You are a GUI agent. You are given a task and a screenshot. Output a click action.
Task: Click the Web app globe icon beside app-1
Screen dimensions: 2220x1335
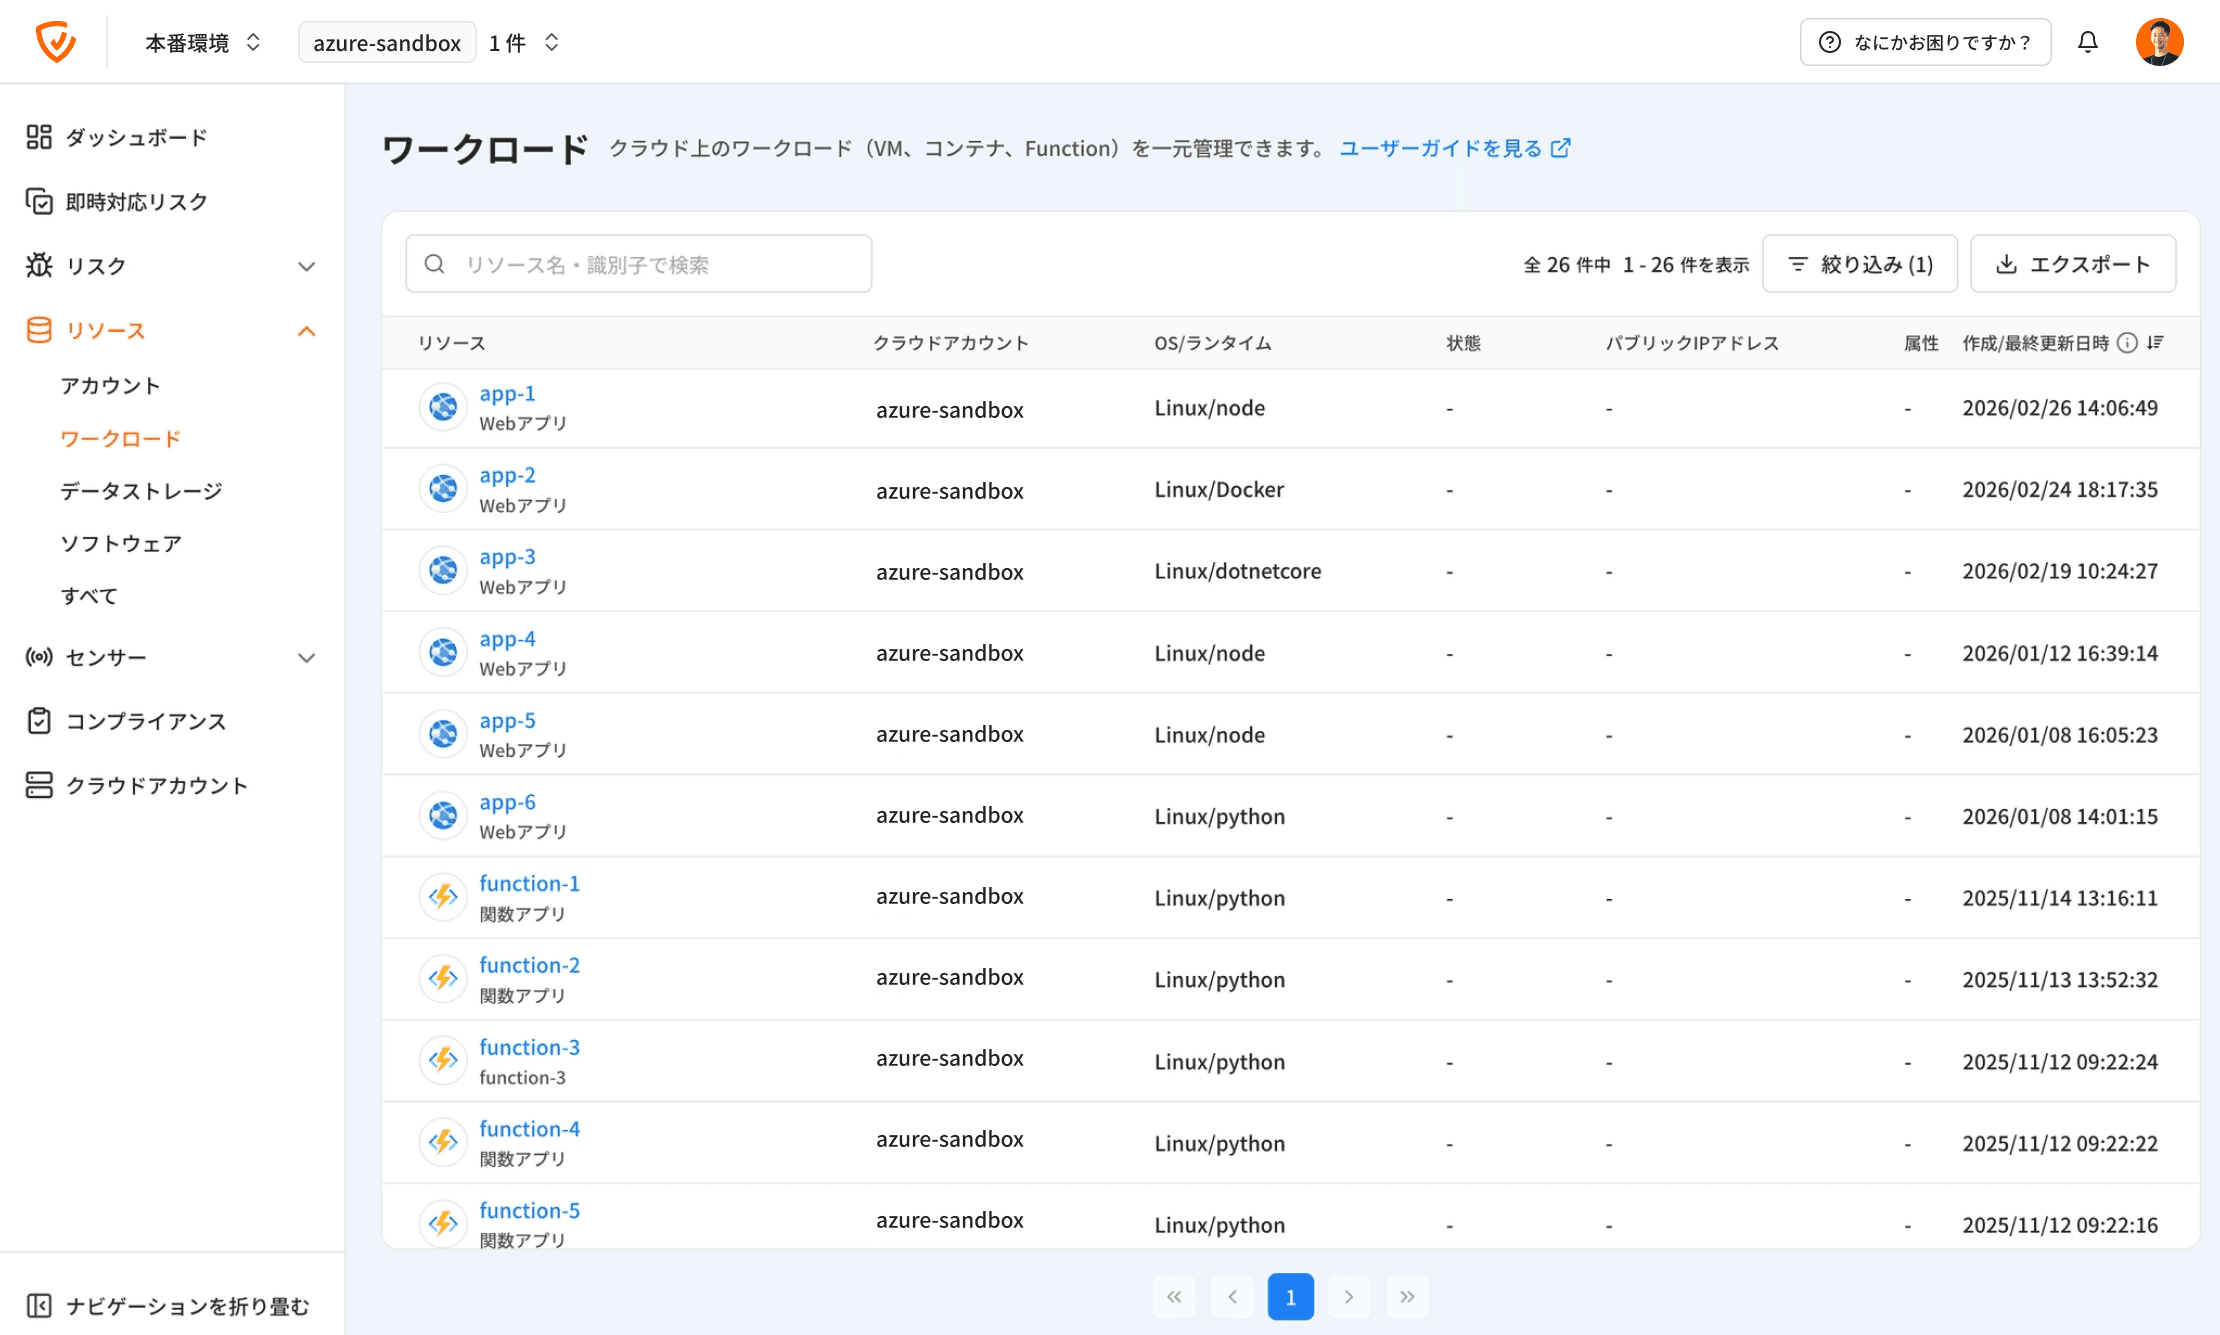pos(442,407)
